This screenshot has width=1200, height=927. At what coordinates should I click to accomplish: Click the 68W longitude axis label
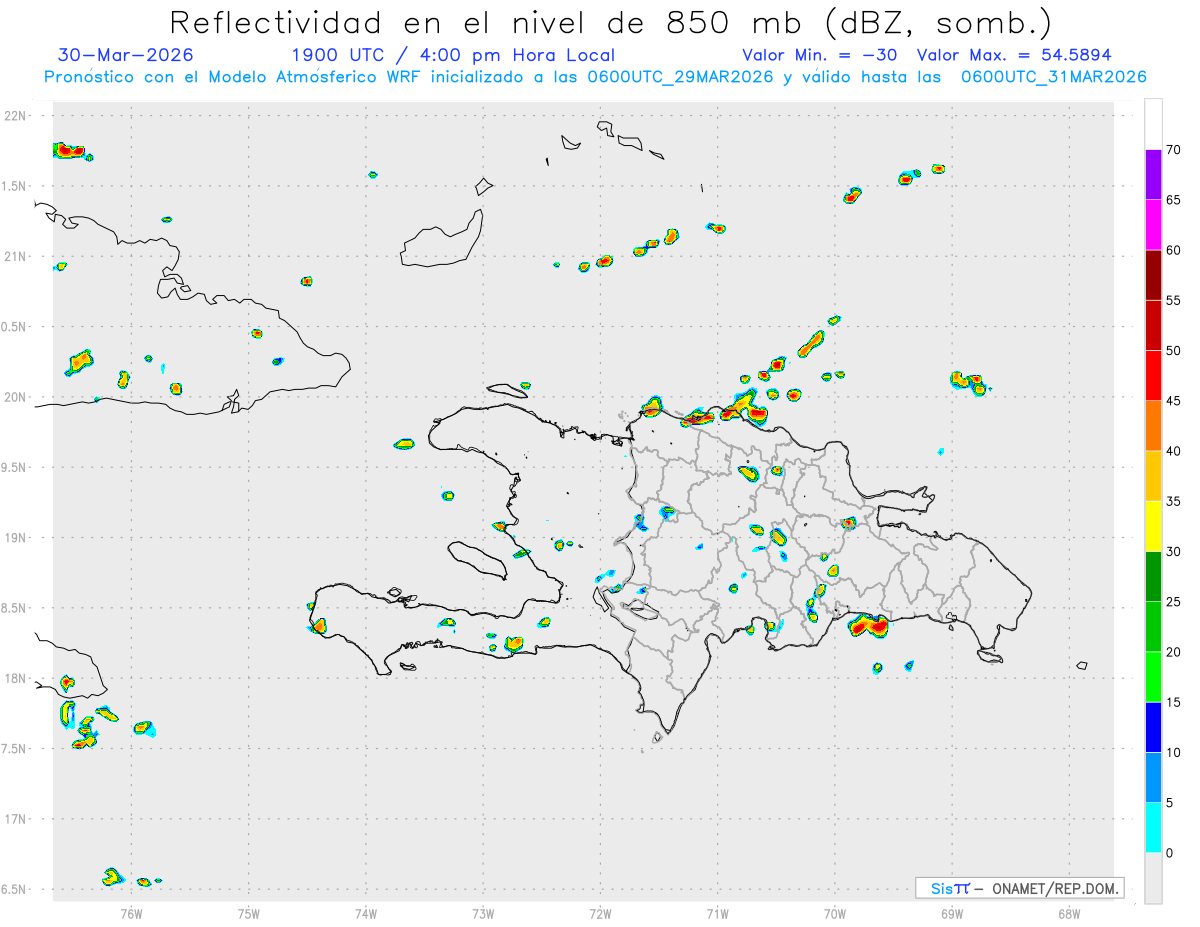coord(1069,913)
